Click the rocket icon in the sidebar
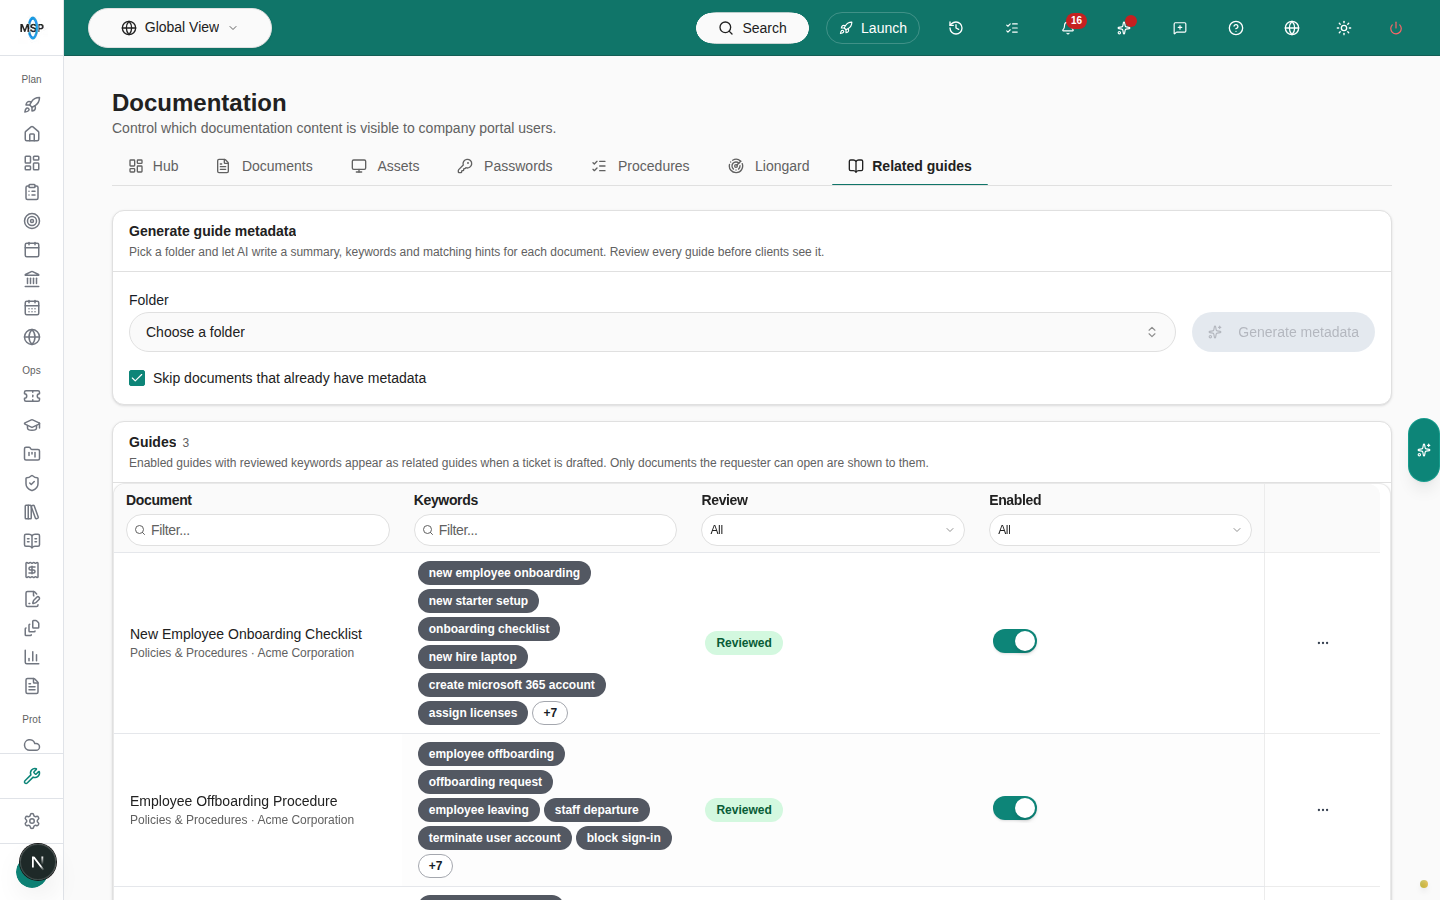 [x=32, y=105]
